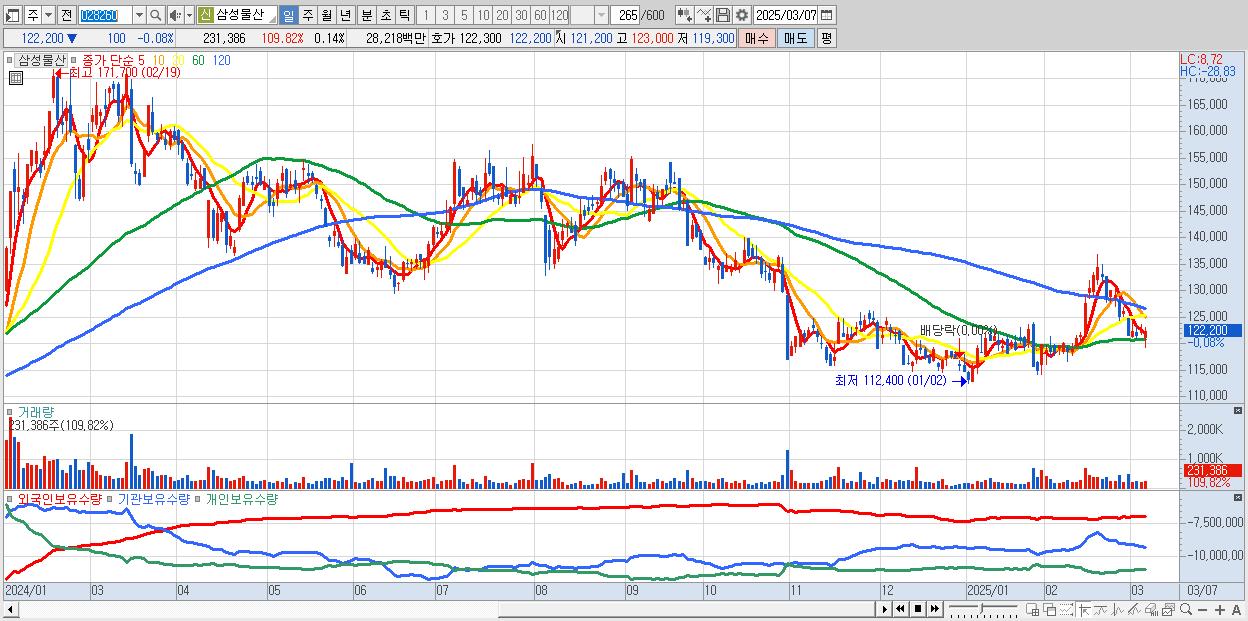Click the speaker sound icon
The width and height of the screenshot is (1248, 621).
[175, 16]
